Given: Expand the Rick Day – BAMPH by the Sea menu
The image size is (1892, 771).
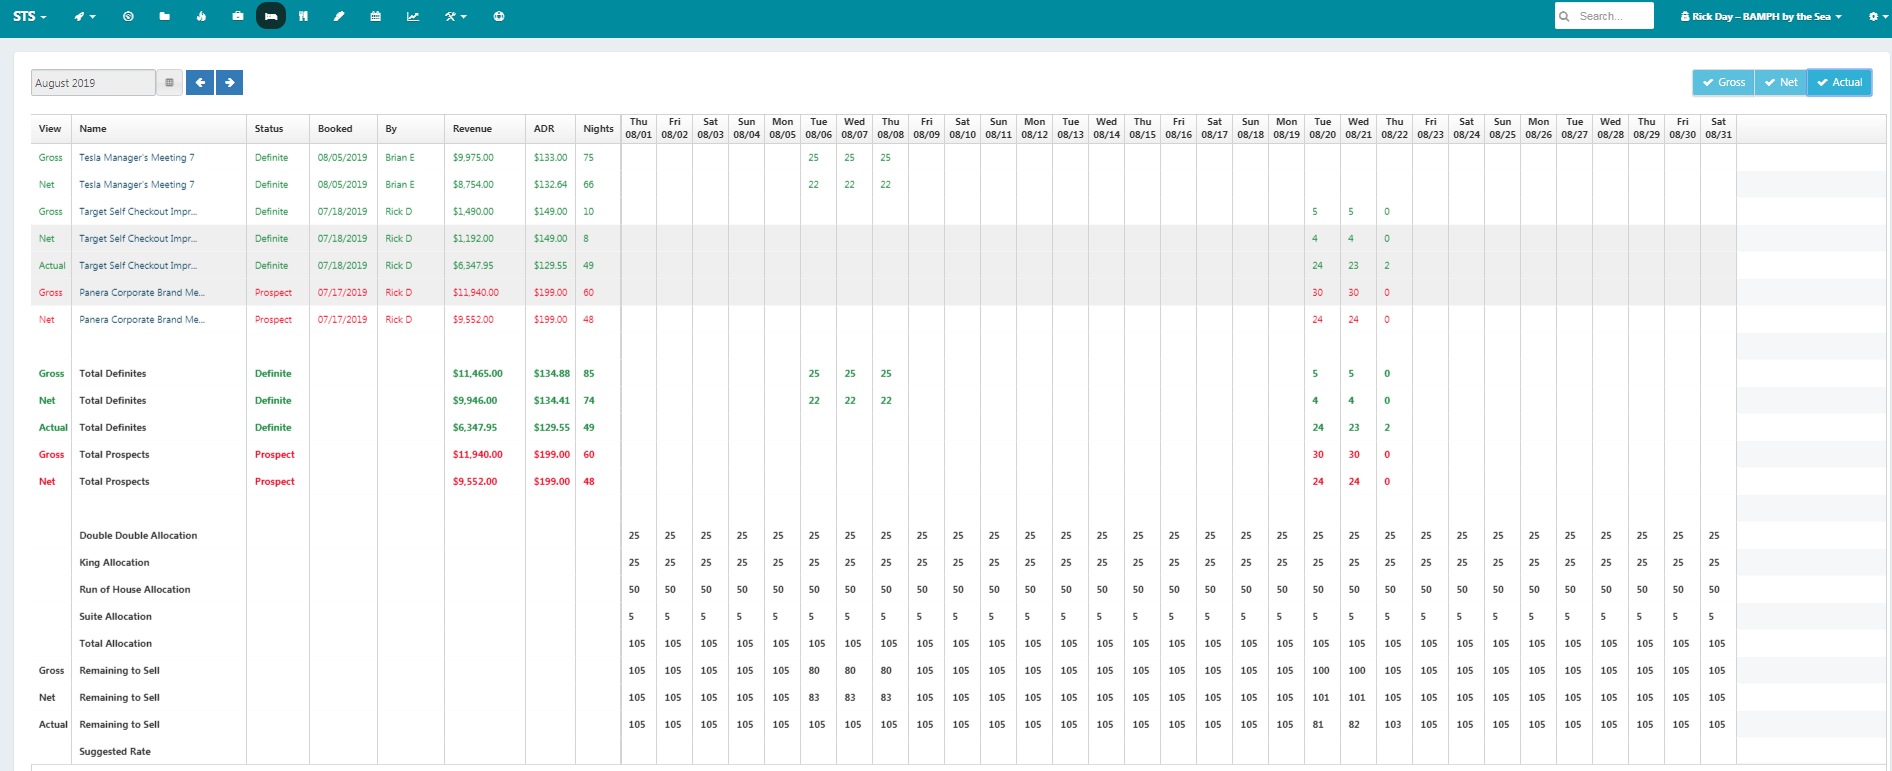Looking at the screenshot, I should coord(1761,16).
